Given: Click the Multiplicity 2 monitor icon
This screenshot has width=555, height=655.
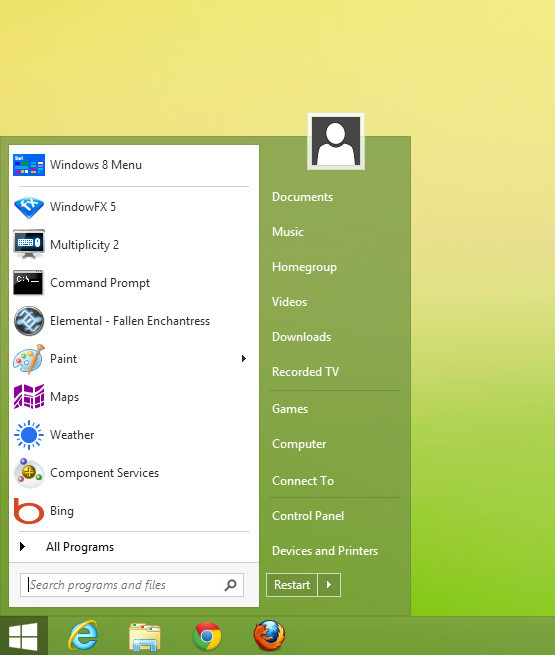Looking at the screenshot, I should tap(29, 244).
